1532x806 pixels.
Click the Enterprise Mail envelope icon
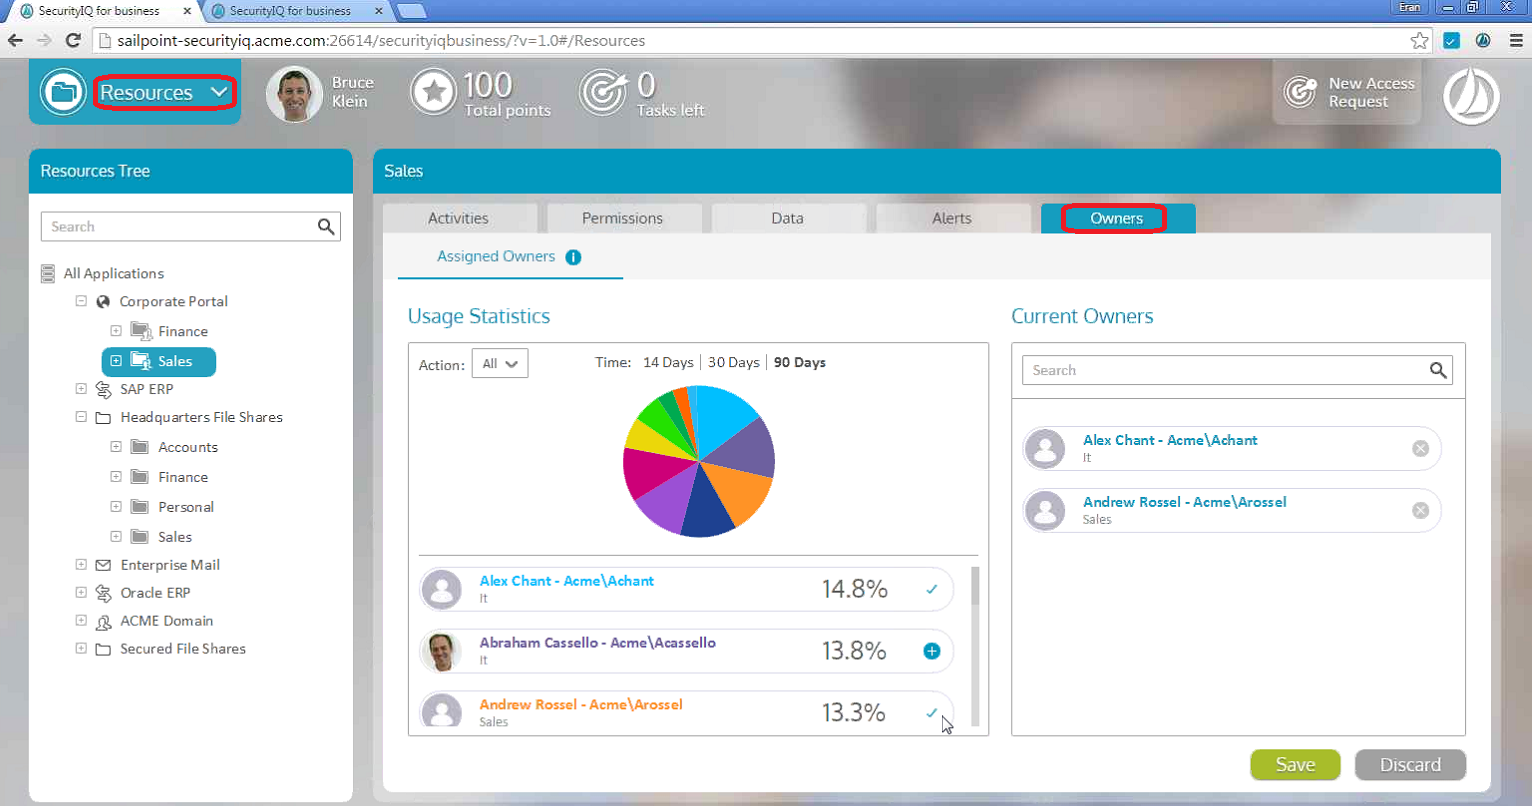103,565
